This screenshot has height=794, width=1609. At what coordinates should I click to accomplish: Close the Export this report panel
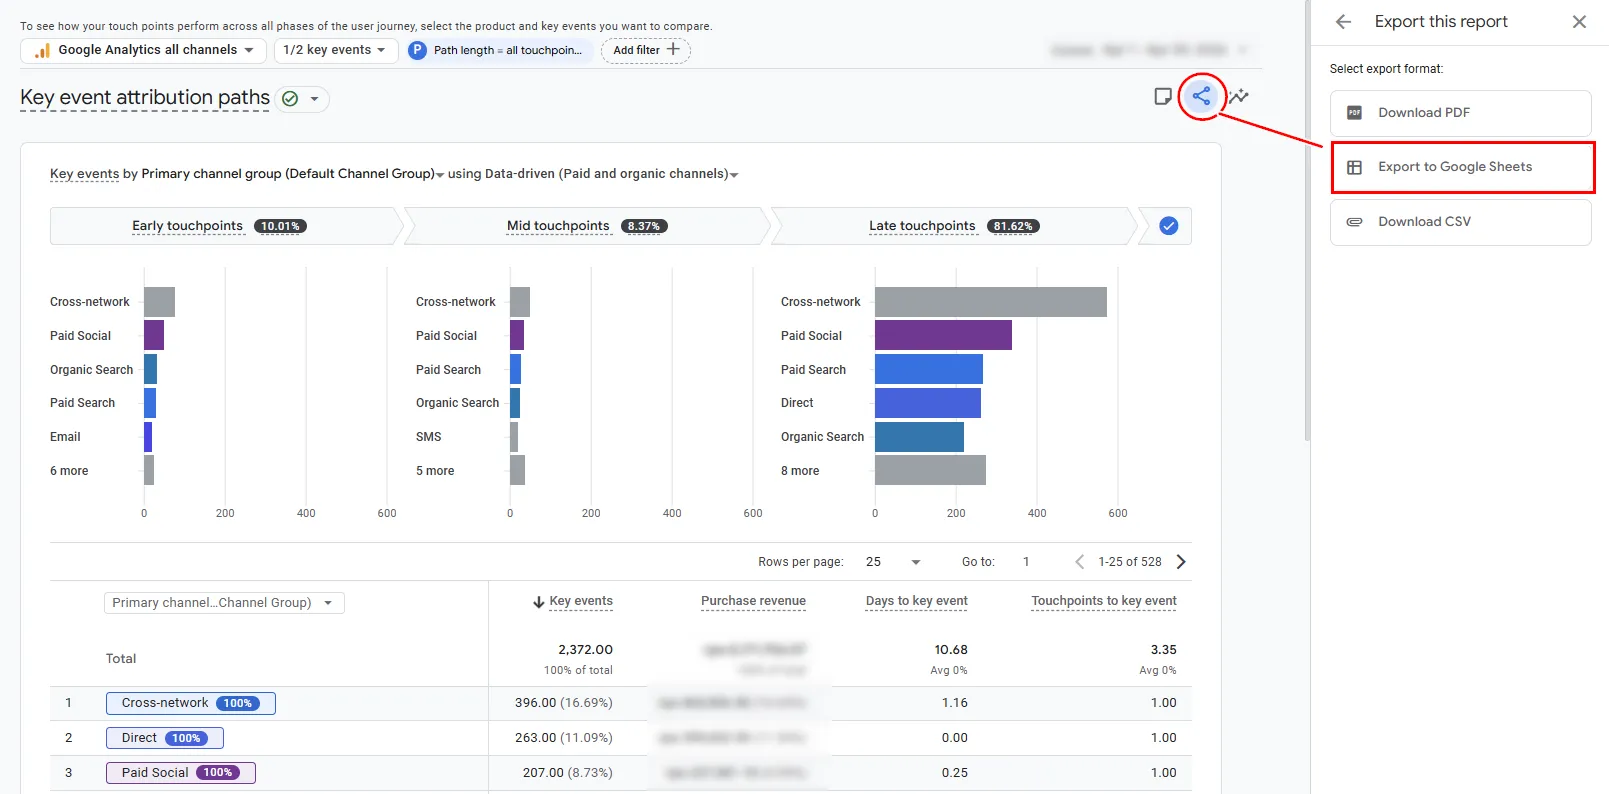coord(1579,21)
